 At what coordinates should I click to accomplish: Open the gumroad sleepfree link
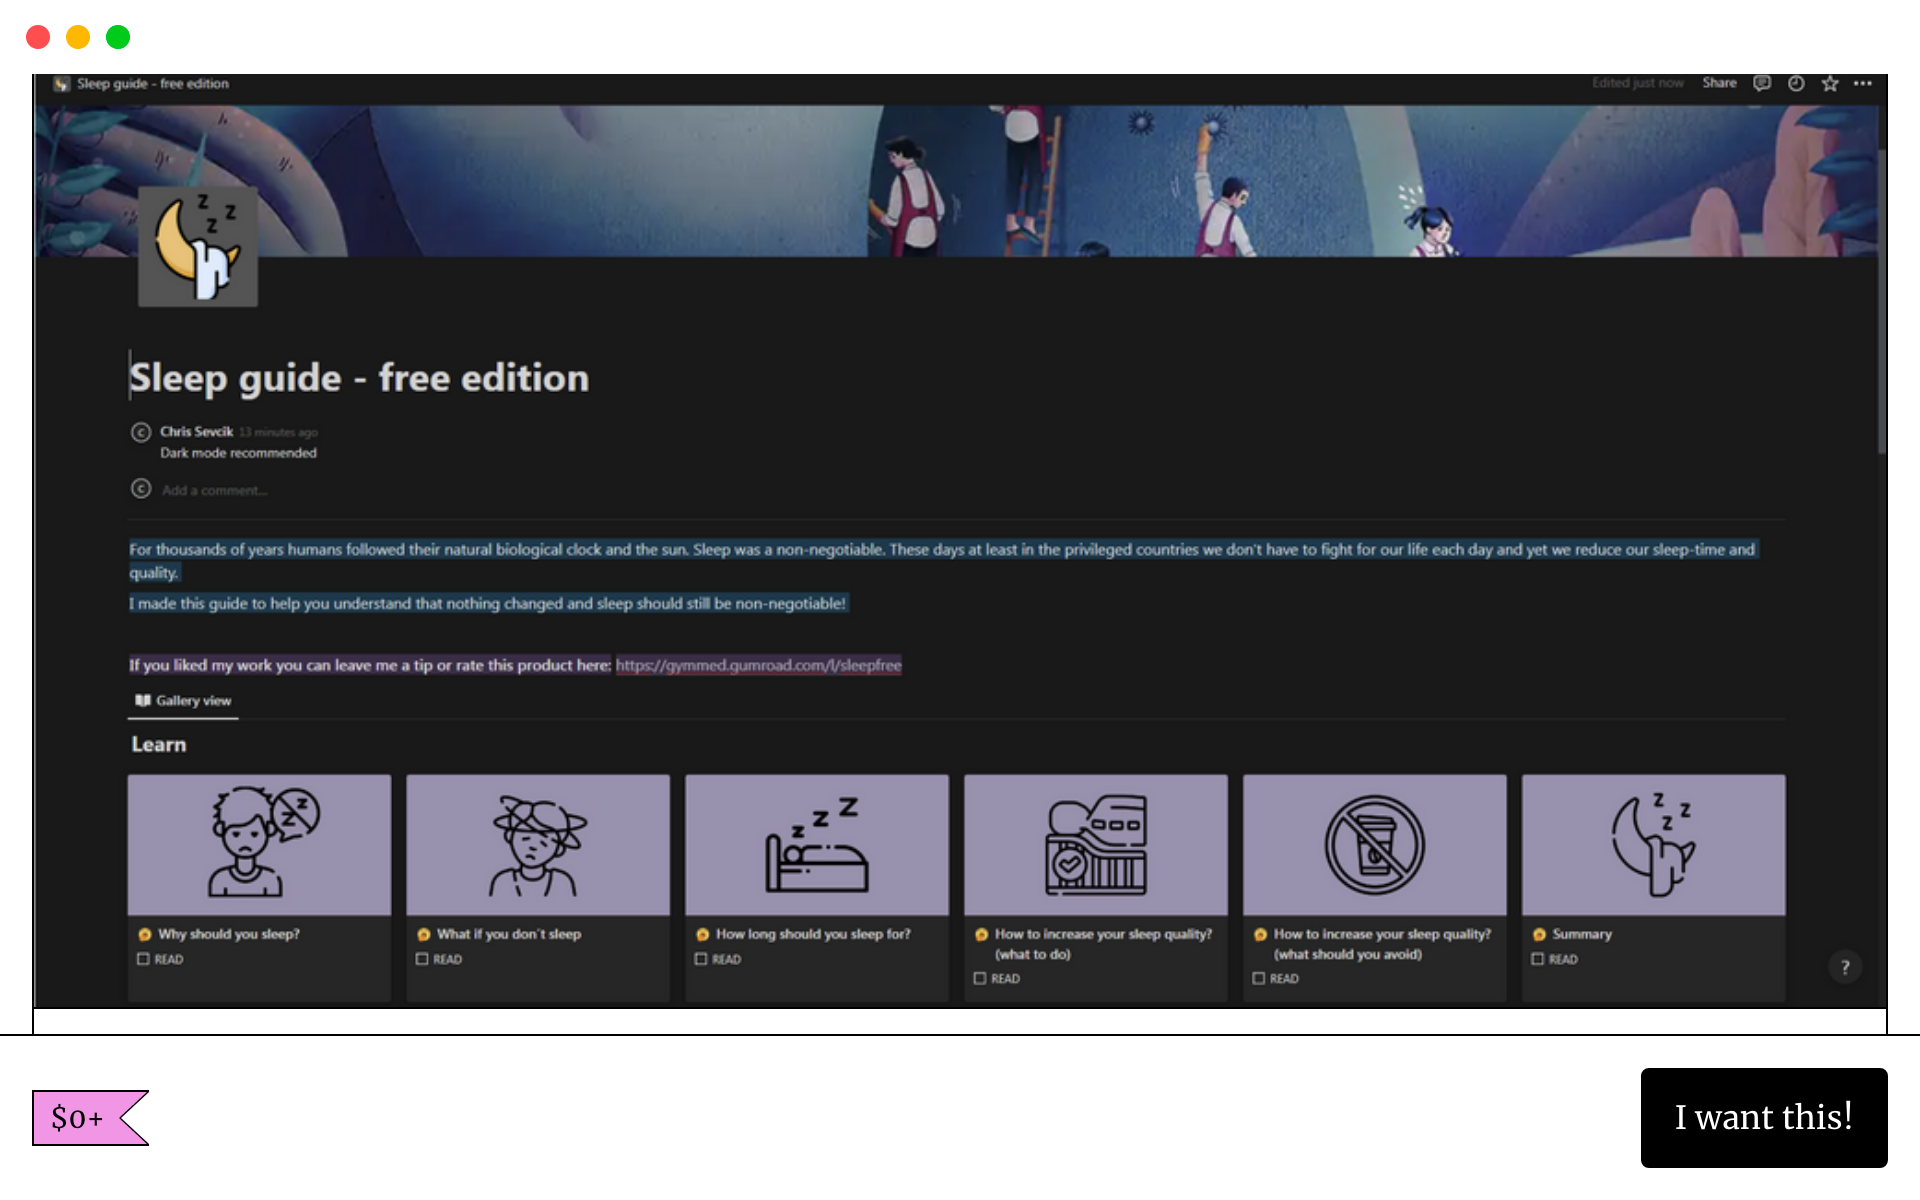click(x=758, y=665)
